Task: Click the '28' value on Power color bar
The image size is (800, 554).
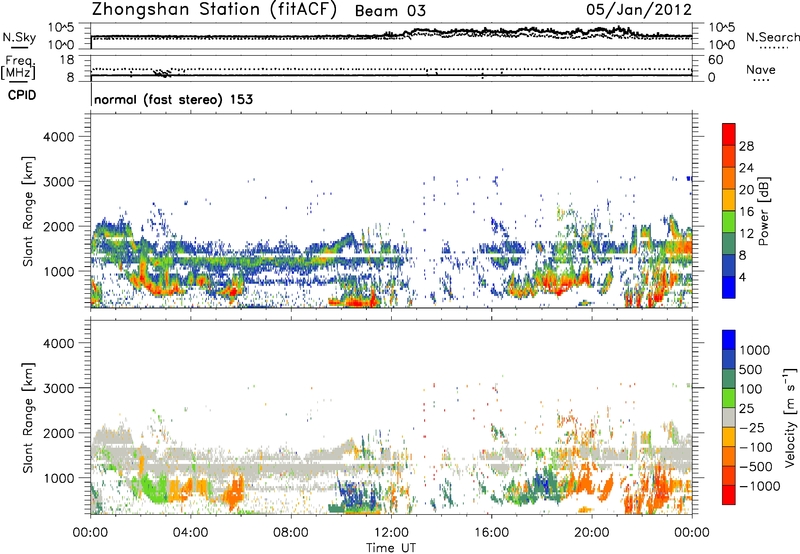Action: (x=746, y=146)
